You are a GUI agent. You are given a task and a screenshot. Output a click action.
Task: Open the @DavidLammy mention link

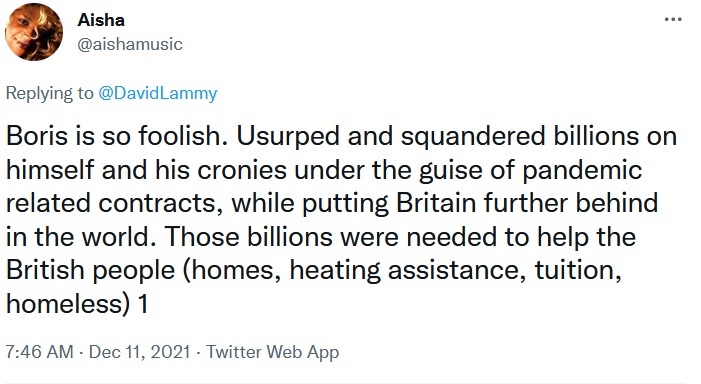(x=157, y=93)
